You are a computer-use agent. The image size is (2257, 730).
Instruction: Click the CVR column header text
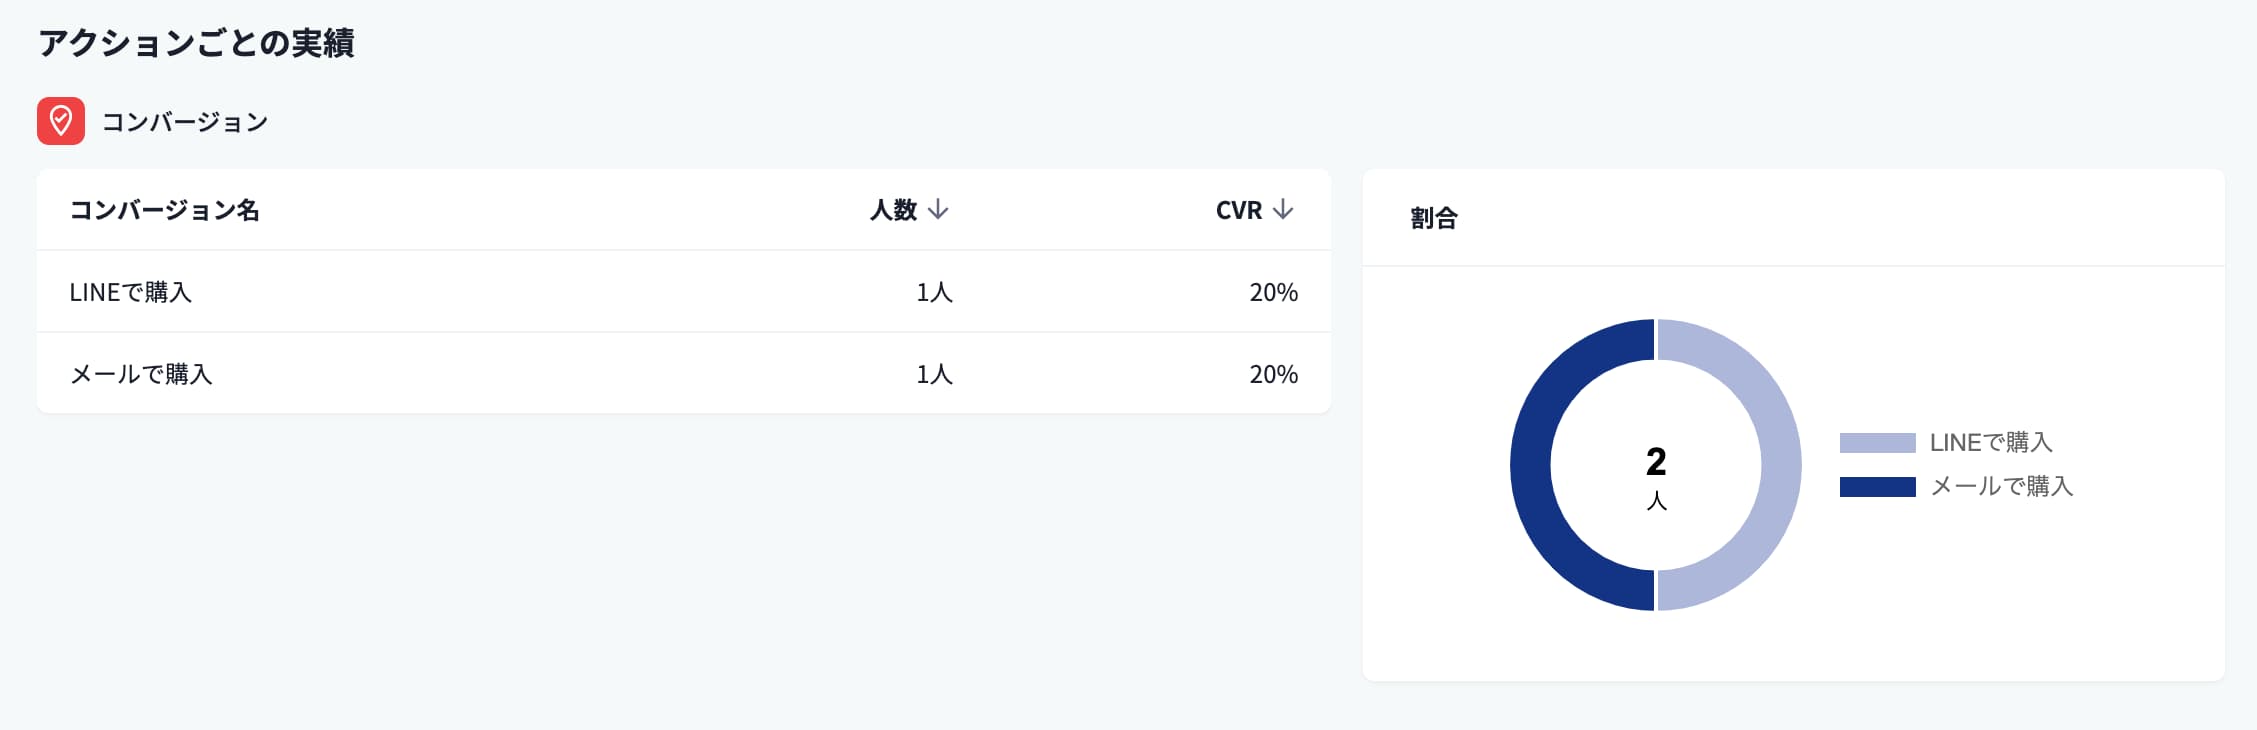click(x=1238, y=210)
